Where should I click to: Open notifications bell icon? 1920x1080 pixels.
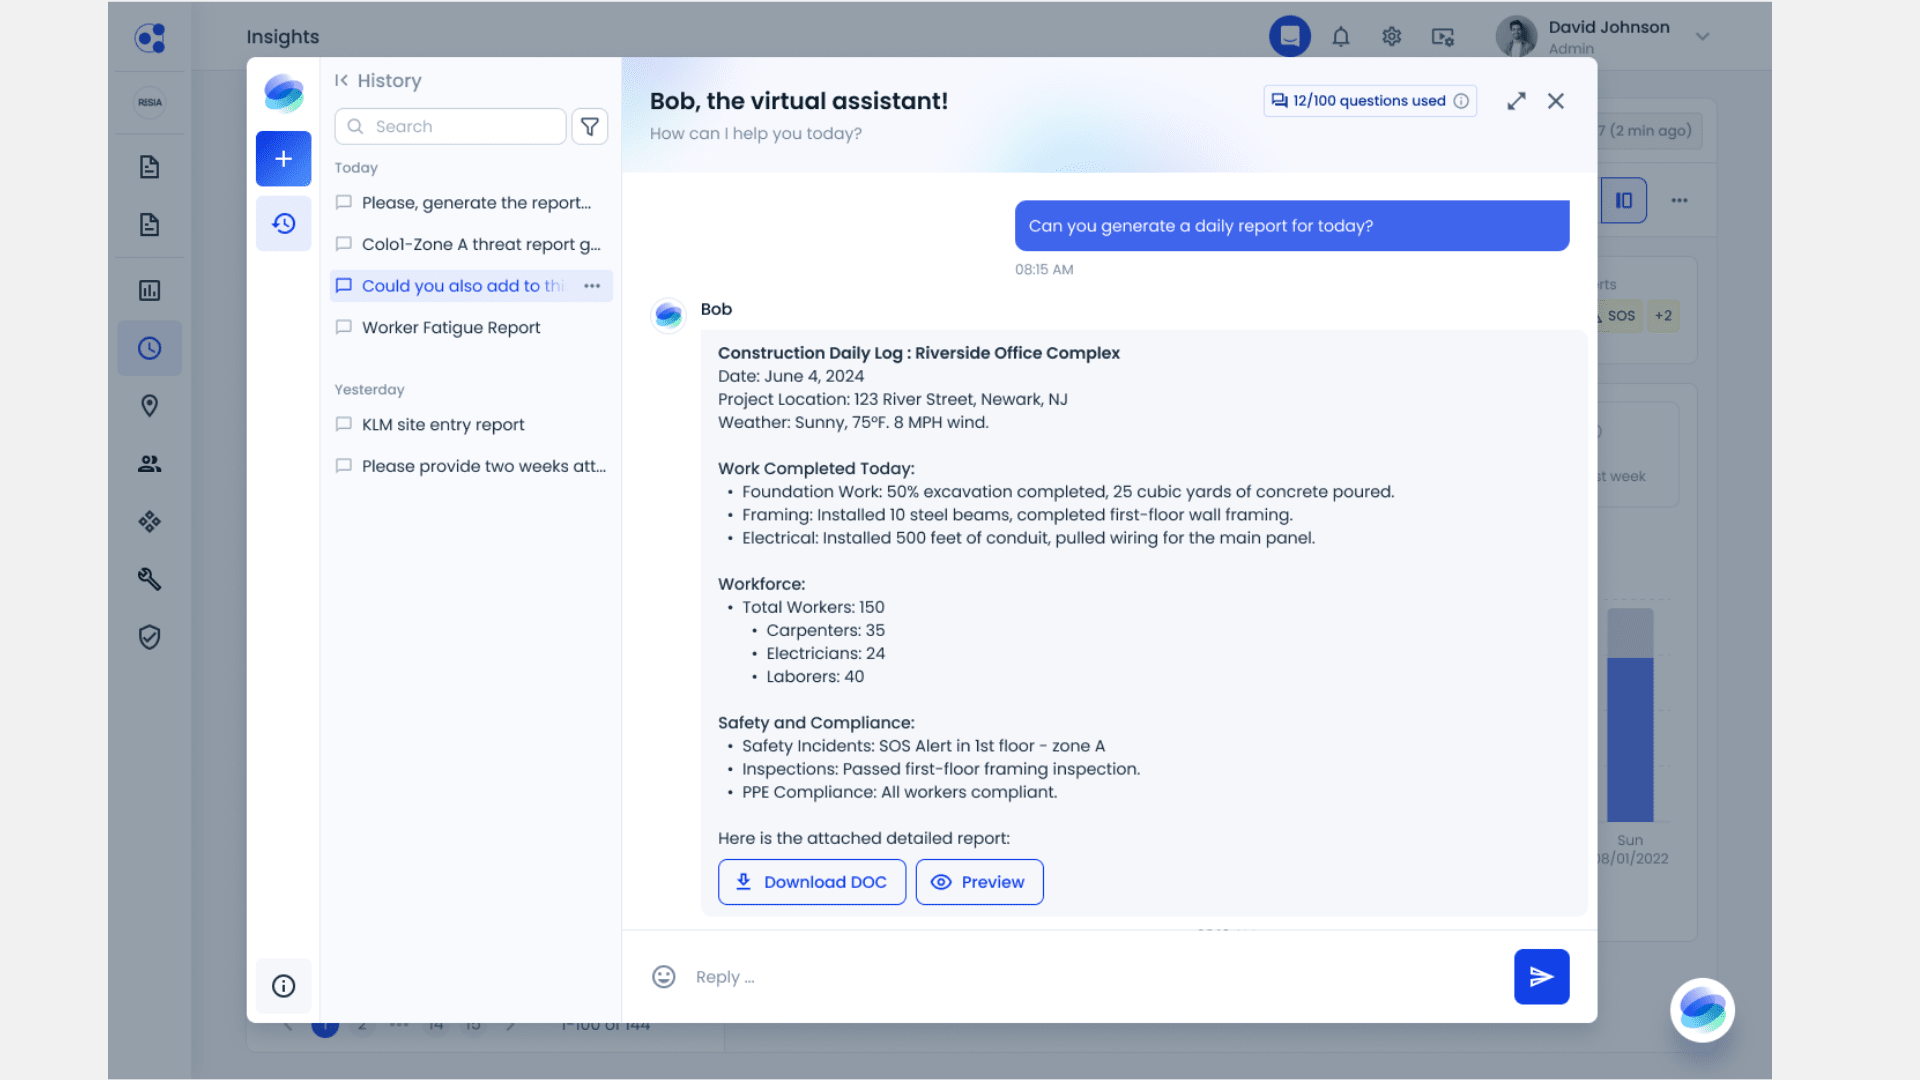pyautogui.click(x=1341, y=37)
